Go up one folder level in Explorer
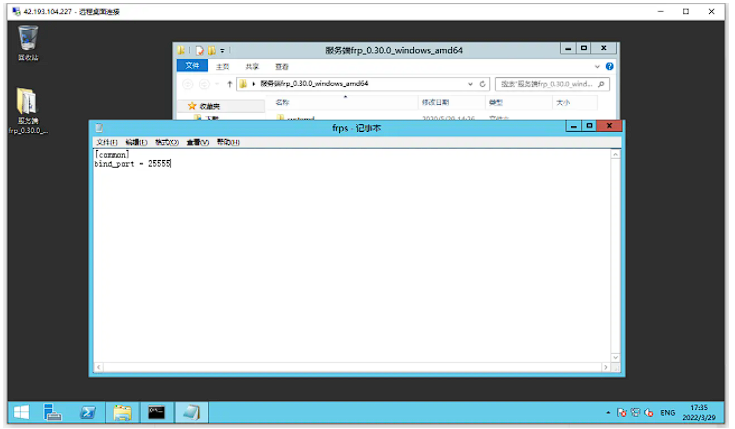735x429 pixels. [x=229, y=84]
